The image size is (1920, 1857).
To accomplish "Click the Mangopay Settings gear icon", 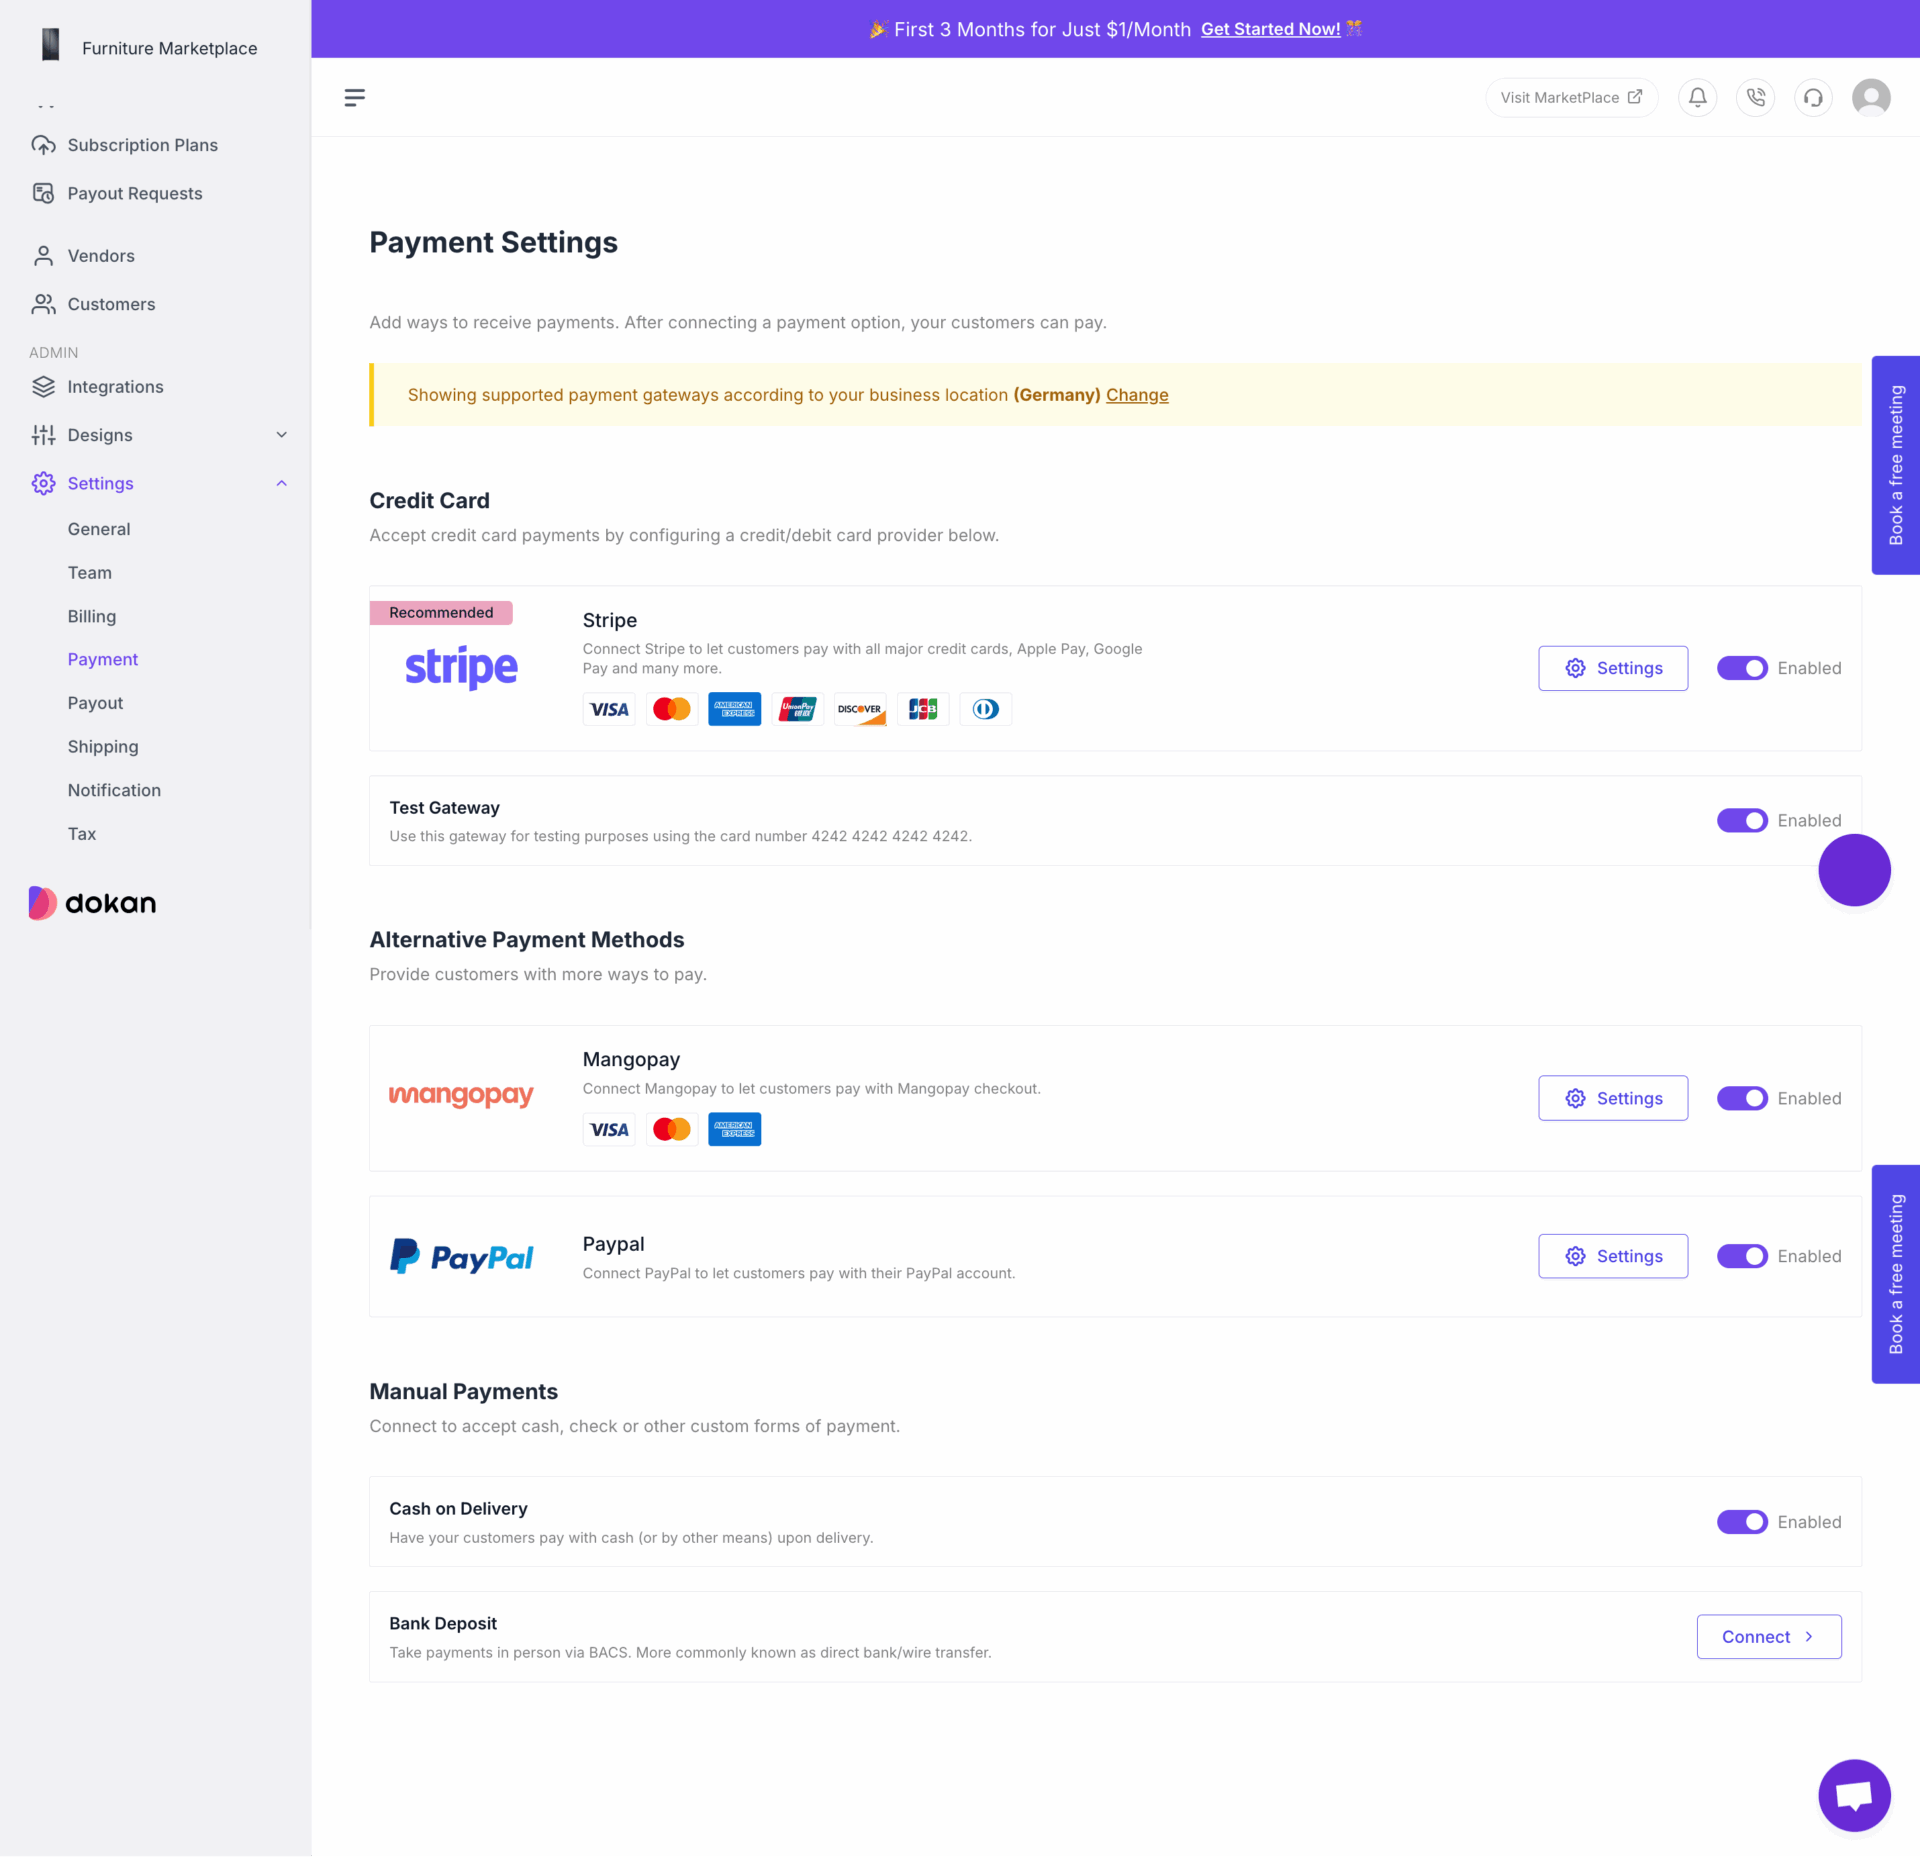I will click(1575, 1097).
